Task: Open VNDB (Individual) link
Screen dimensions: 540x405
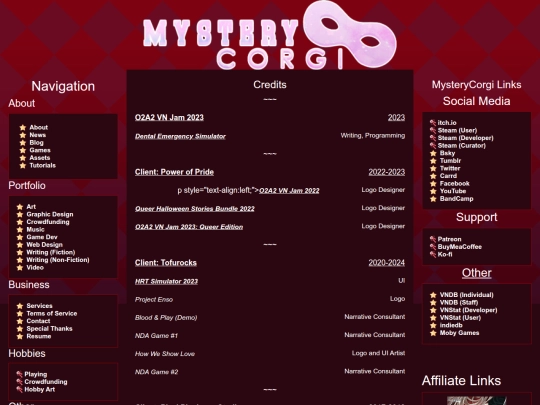Action: [x=467, y=295]
